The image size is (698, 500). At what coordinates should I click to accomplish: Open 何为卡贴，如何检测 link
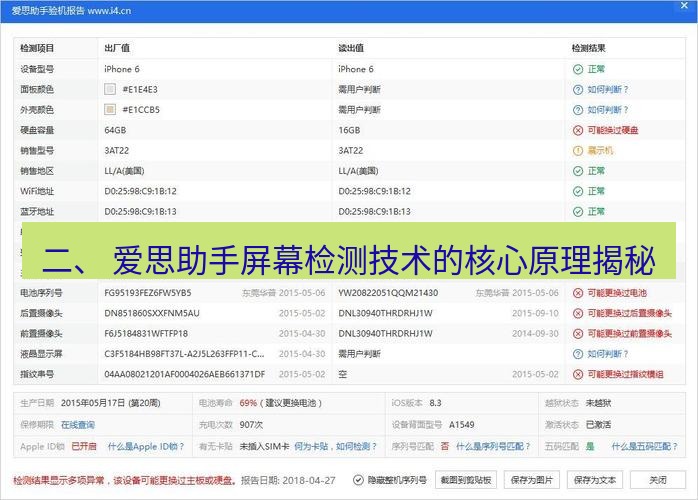[x=335, y=446]
